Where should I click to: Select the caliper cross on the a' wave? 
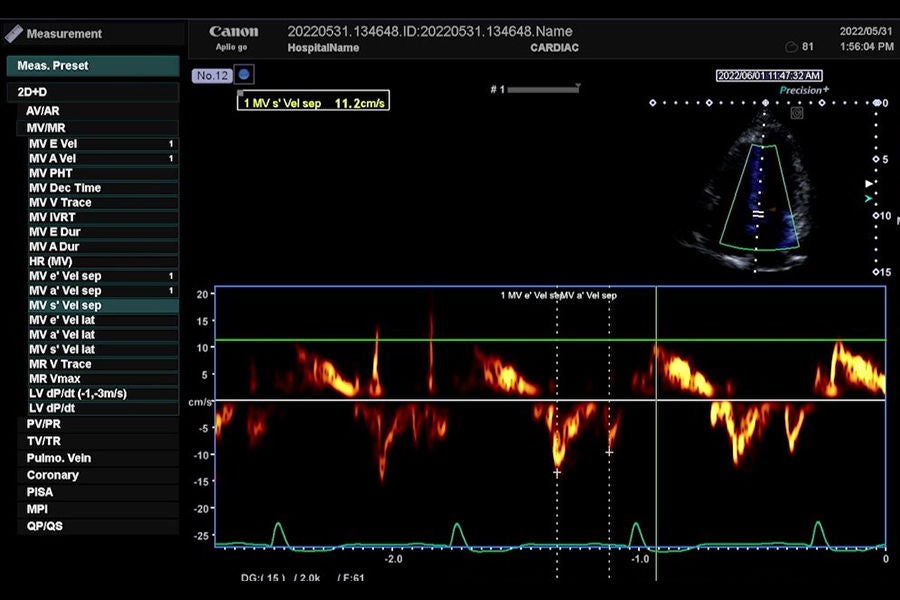[x=609, y=452]
